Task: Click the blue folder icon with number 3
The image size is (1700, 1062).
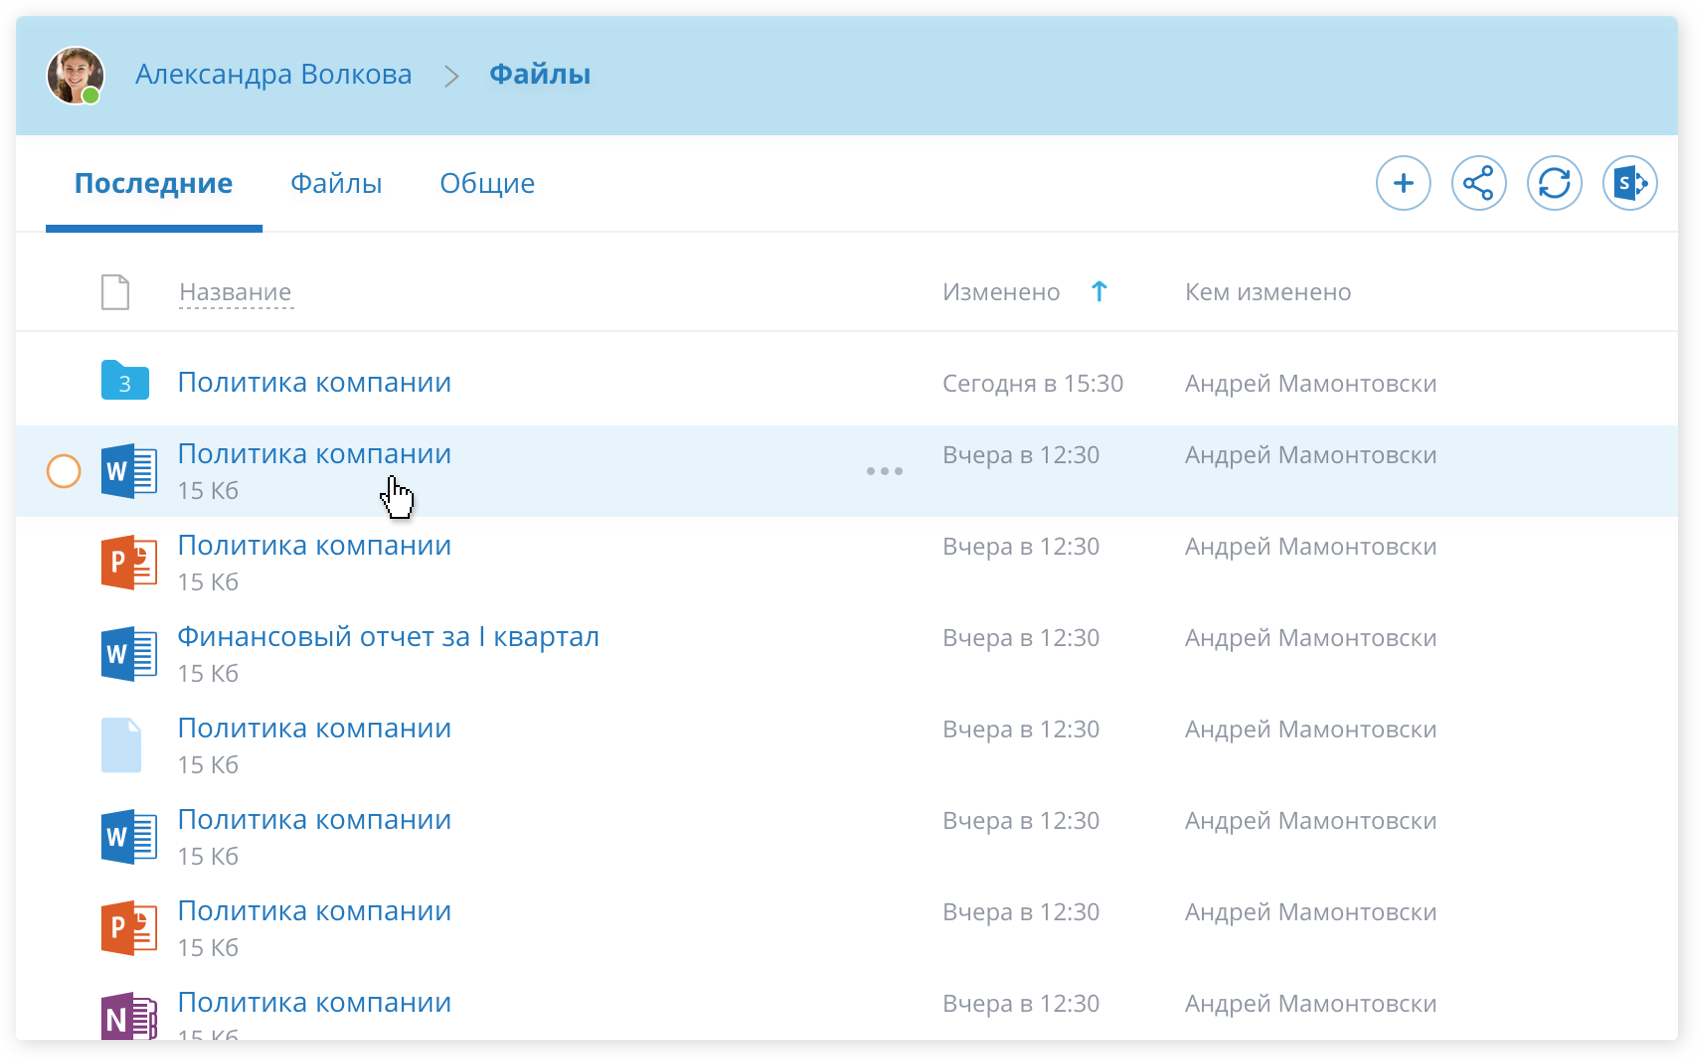Action: (x=125, y=382)
